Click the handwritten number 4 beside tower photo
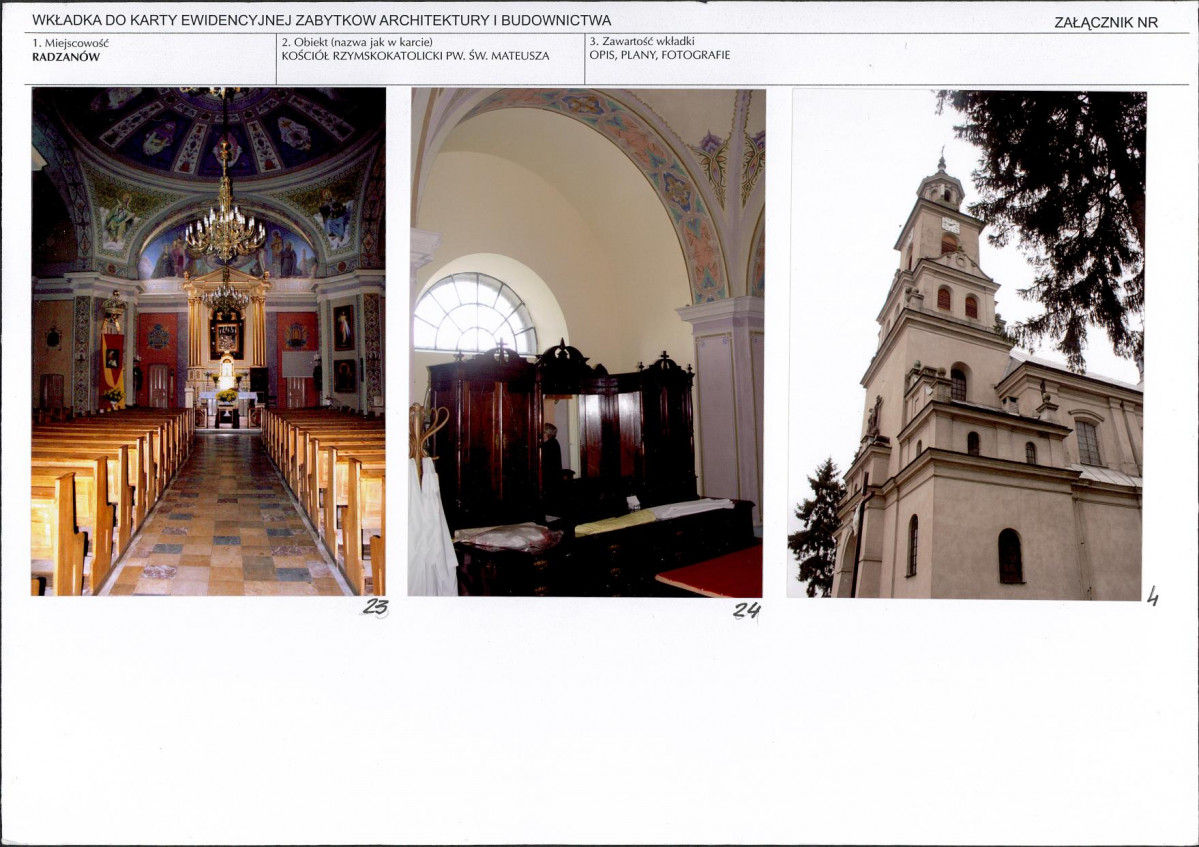 1152,596
